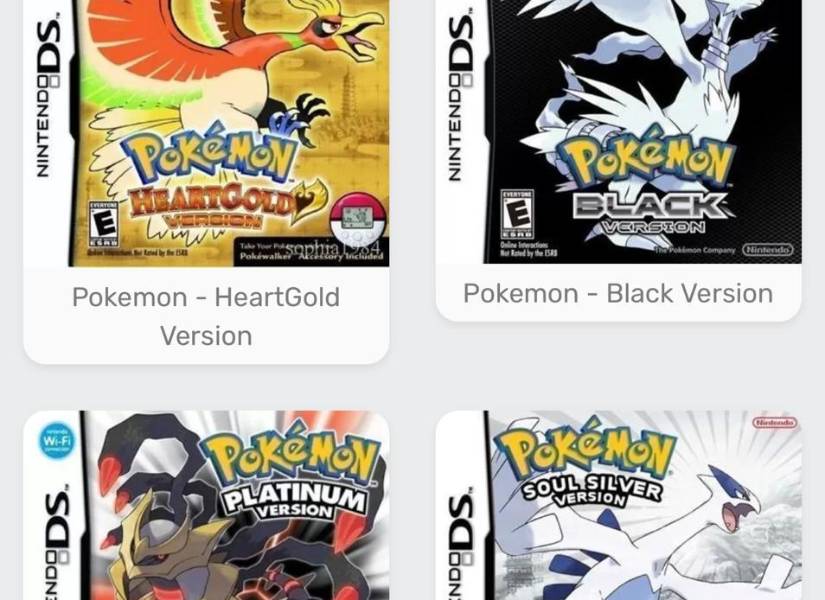
Task: Click the ESRB E rating on Black cover
Action: click(517, 214)
